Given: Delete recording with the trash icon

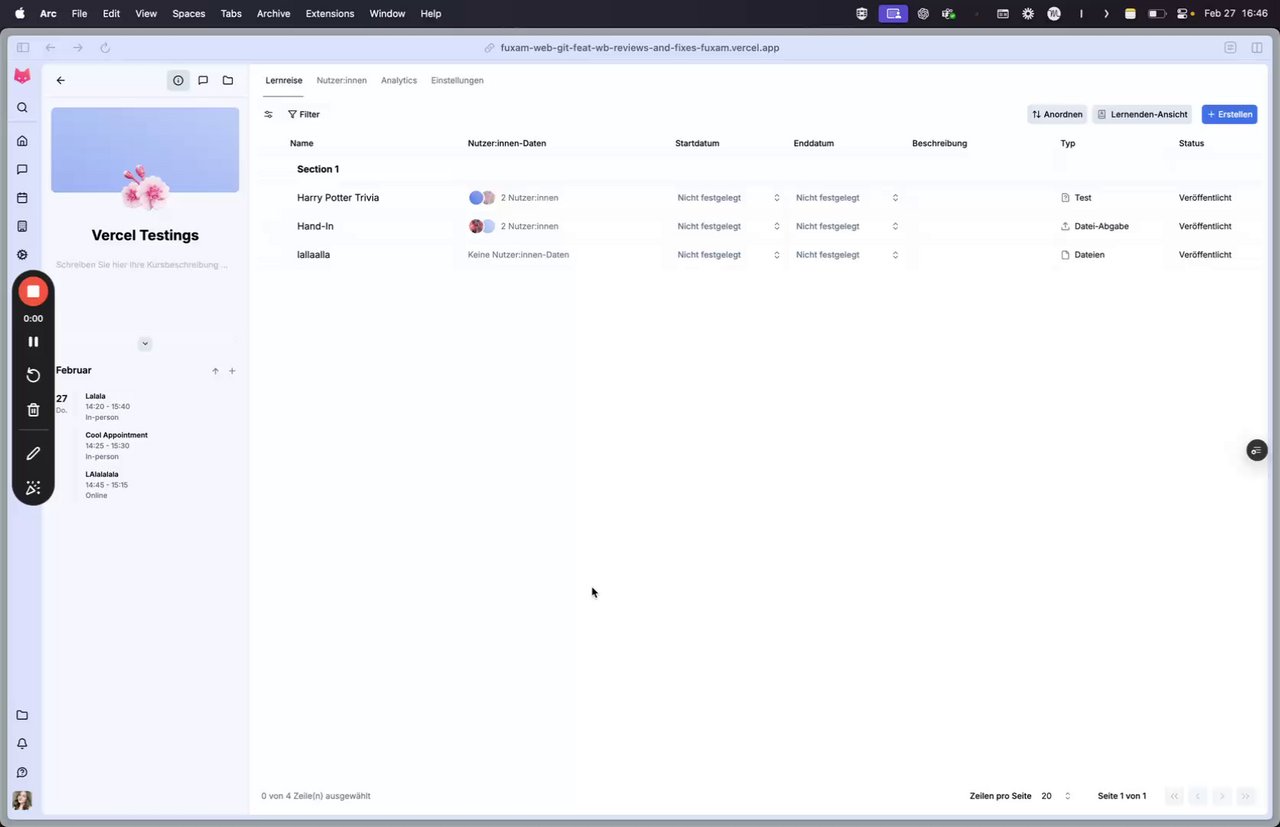Looking at the screenshot, I should click(x=33, y=410).
